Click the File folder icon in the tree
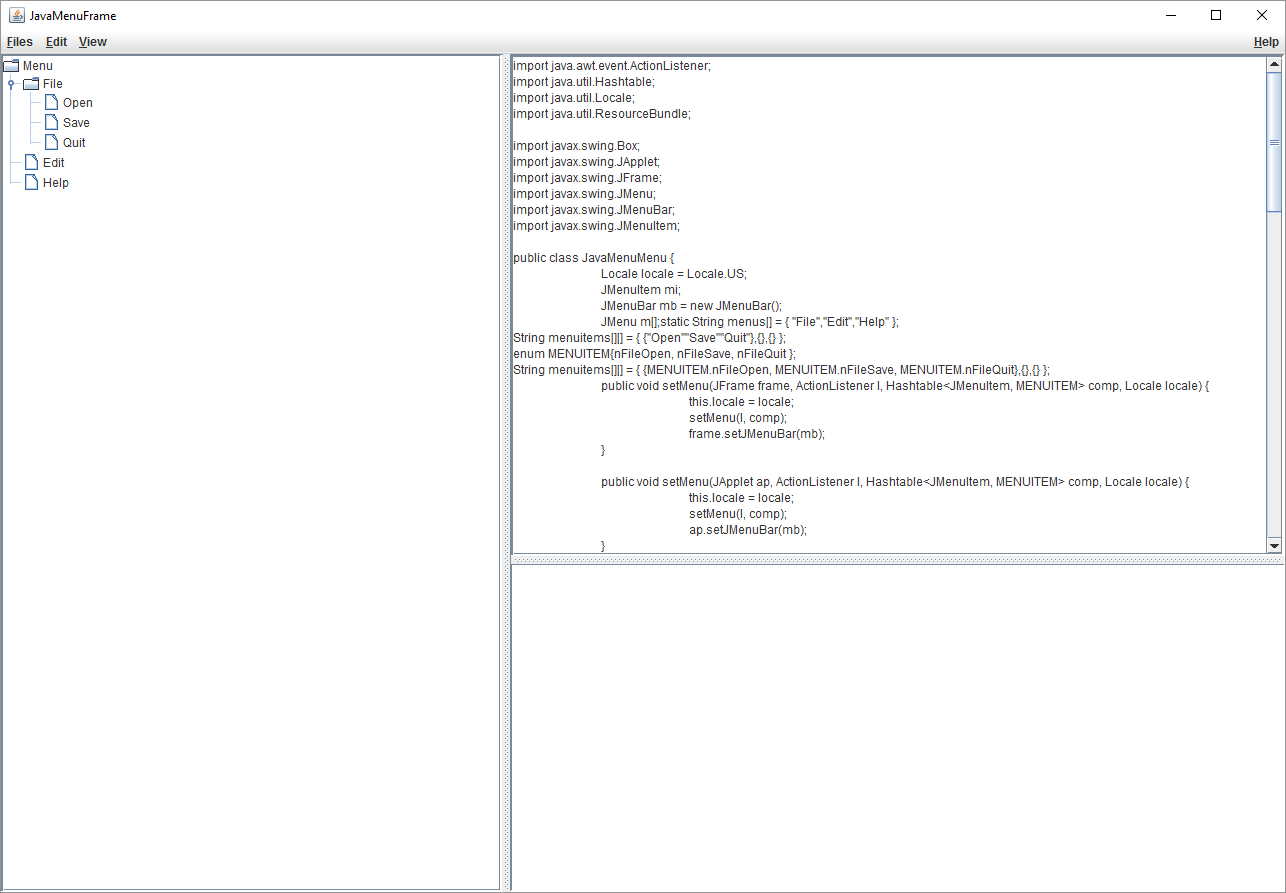The height and width of the screenshot is (893, 1286). click(33, 83)
